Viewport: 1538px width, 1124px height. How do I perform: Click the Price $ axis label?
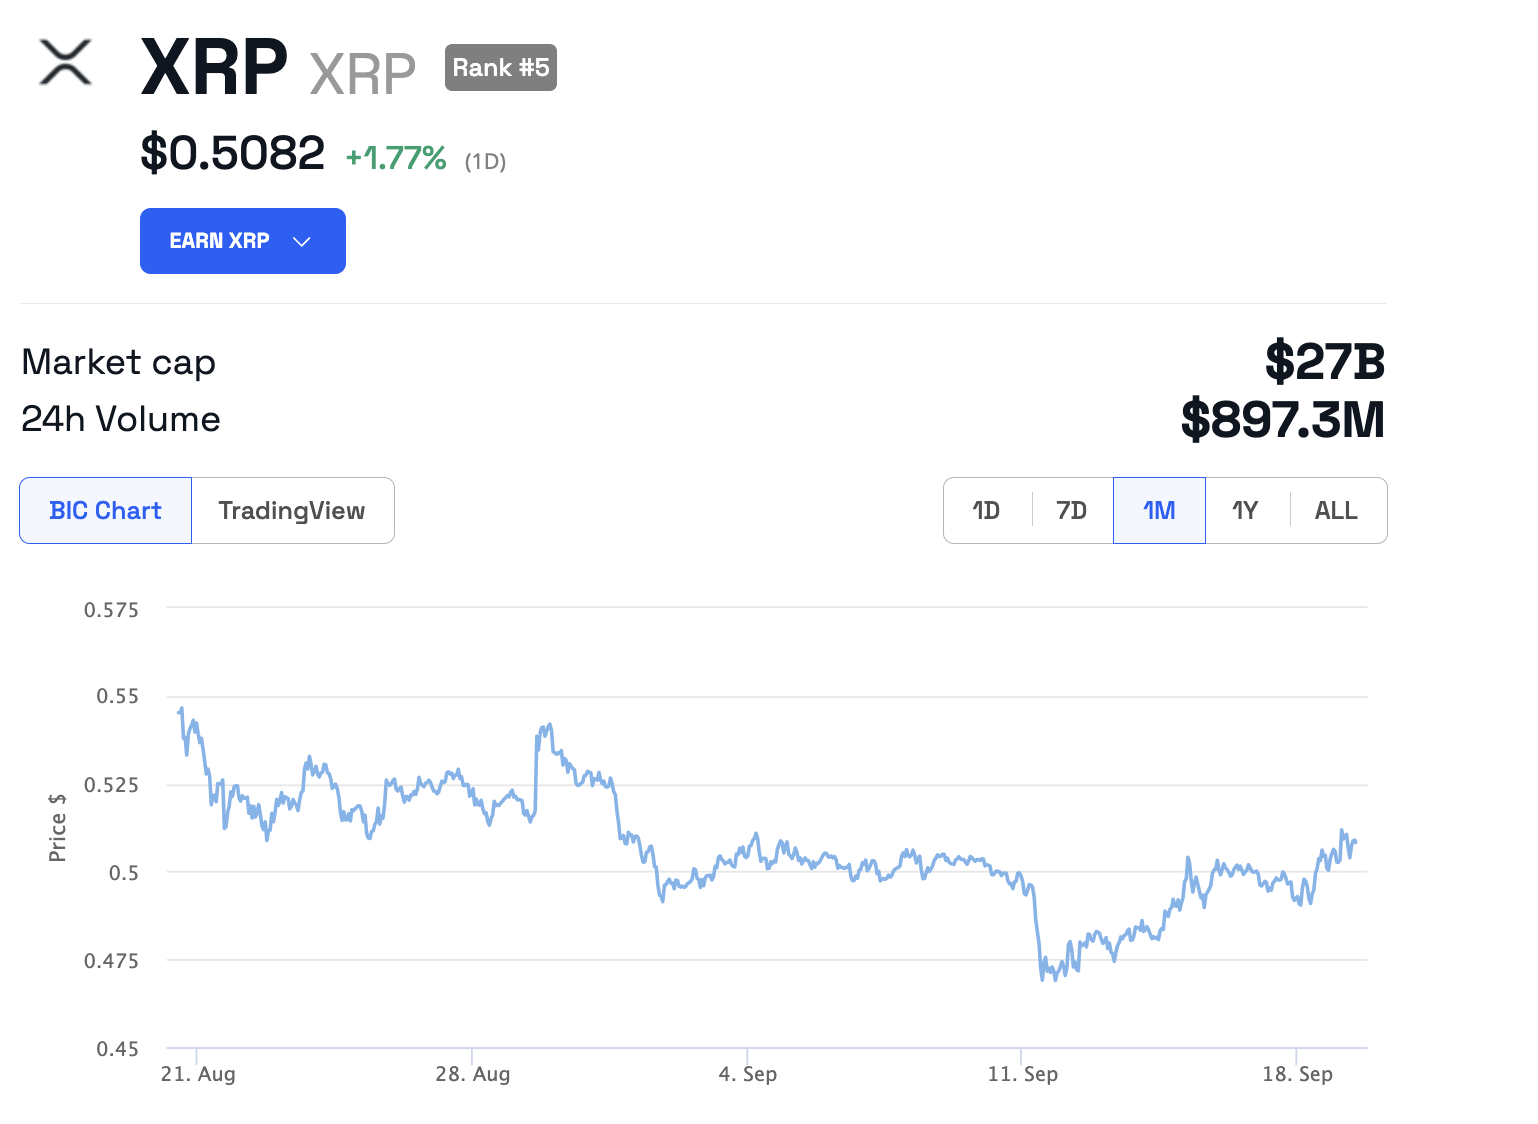click(57, 828)
